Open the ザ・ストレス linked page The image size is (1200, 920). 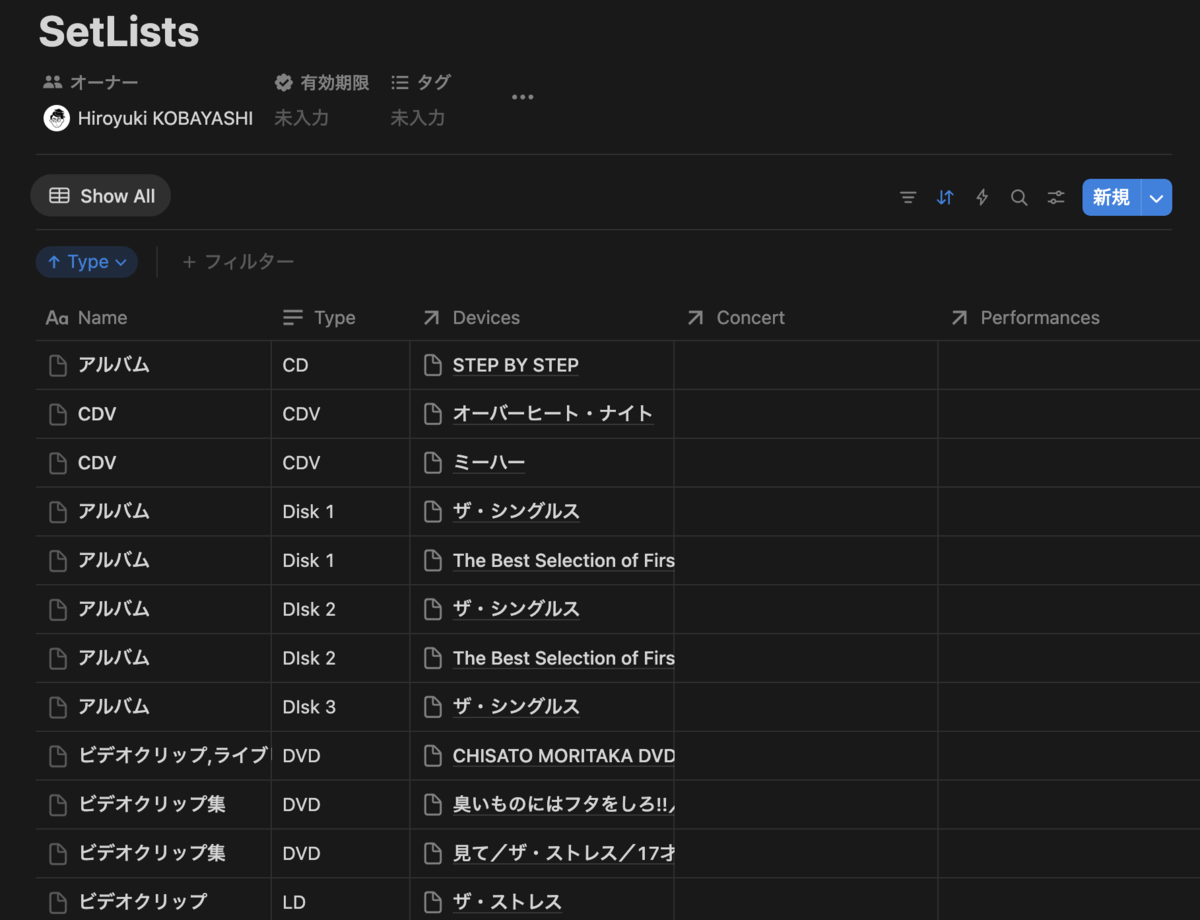click(507, 902)
